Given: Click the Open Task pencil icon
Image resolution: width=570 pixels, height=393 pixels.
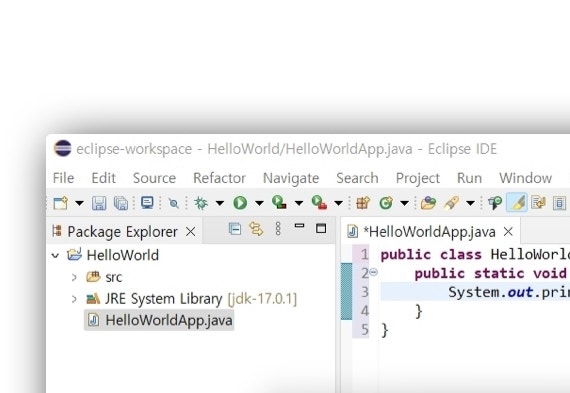Looking at the screenshot, I should pos(451,203).
